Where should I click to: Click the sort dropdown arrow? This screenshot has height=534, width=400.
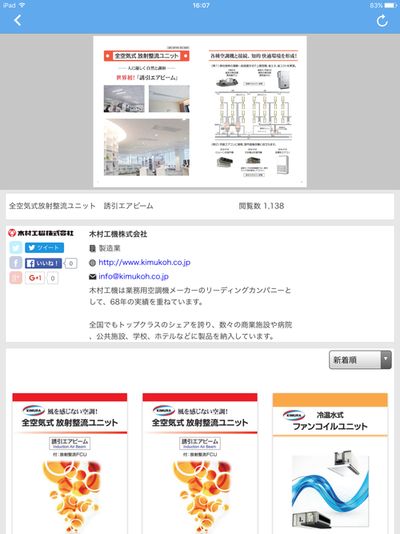pos(386,360)
